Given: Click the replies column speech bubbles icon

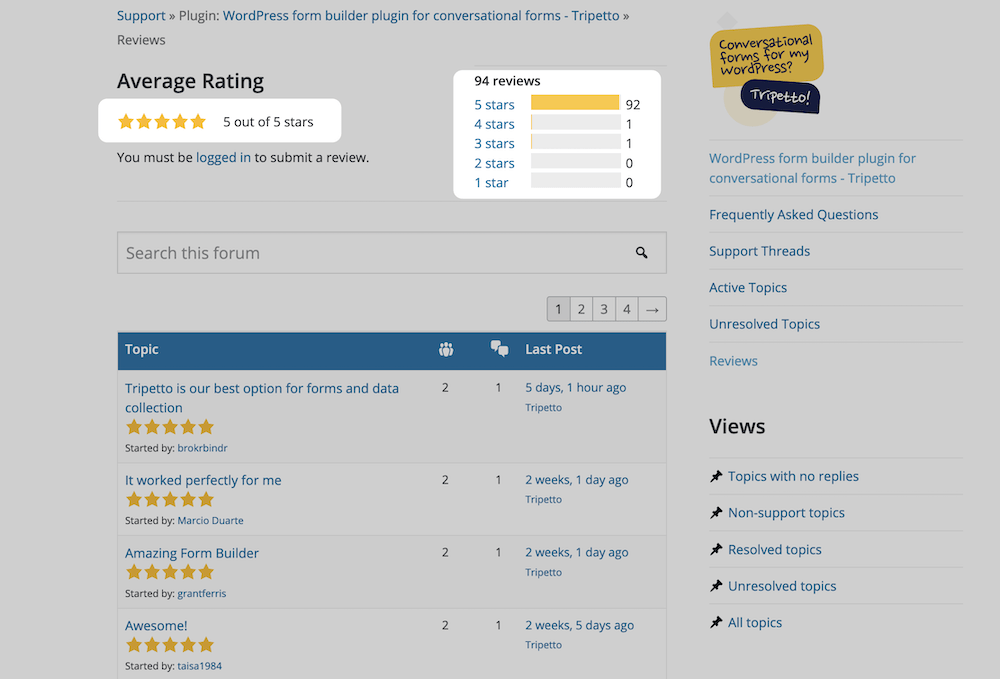Looking at the screenshot, I should pos(499,349).
